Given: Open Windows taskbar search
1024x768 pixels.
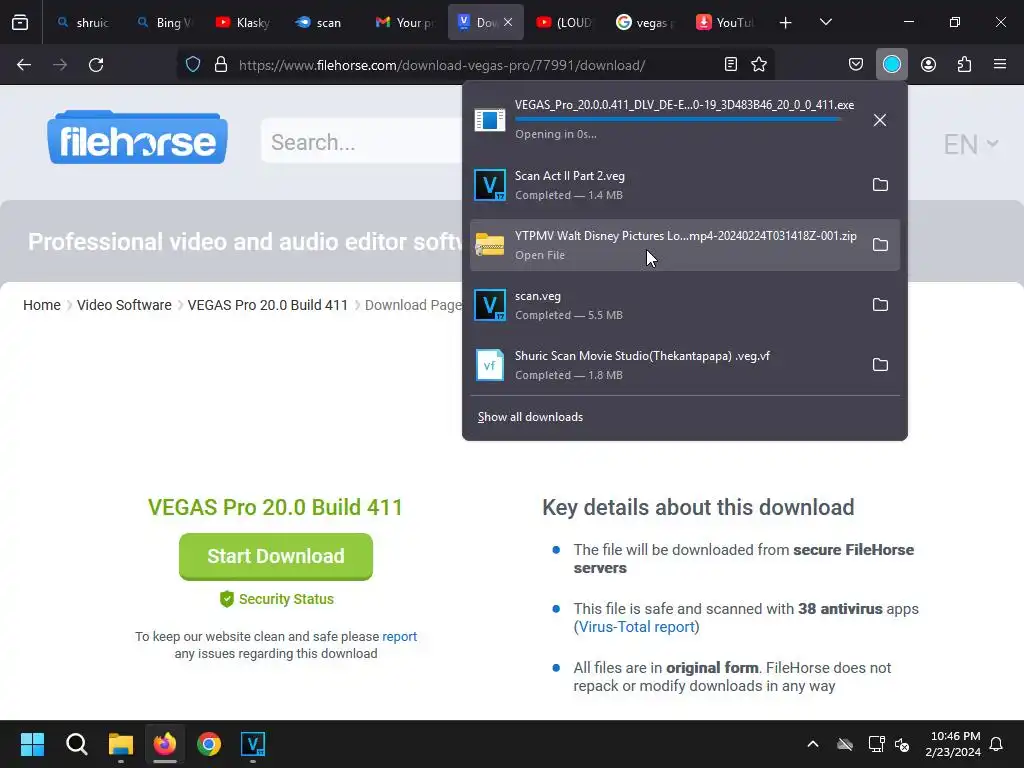Looking at the screenshot, I should point(76,744).
